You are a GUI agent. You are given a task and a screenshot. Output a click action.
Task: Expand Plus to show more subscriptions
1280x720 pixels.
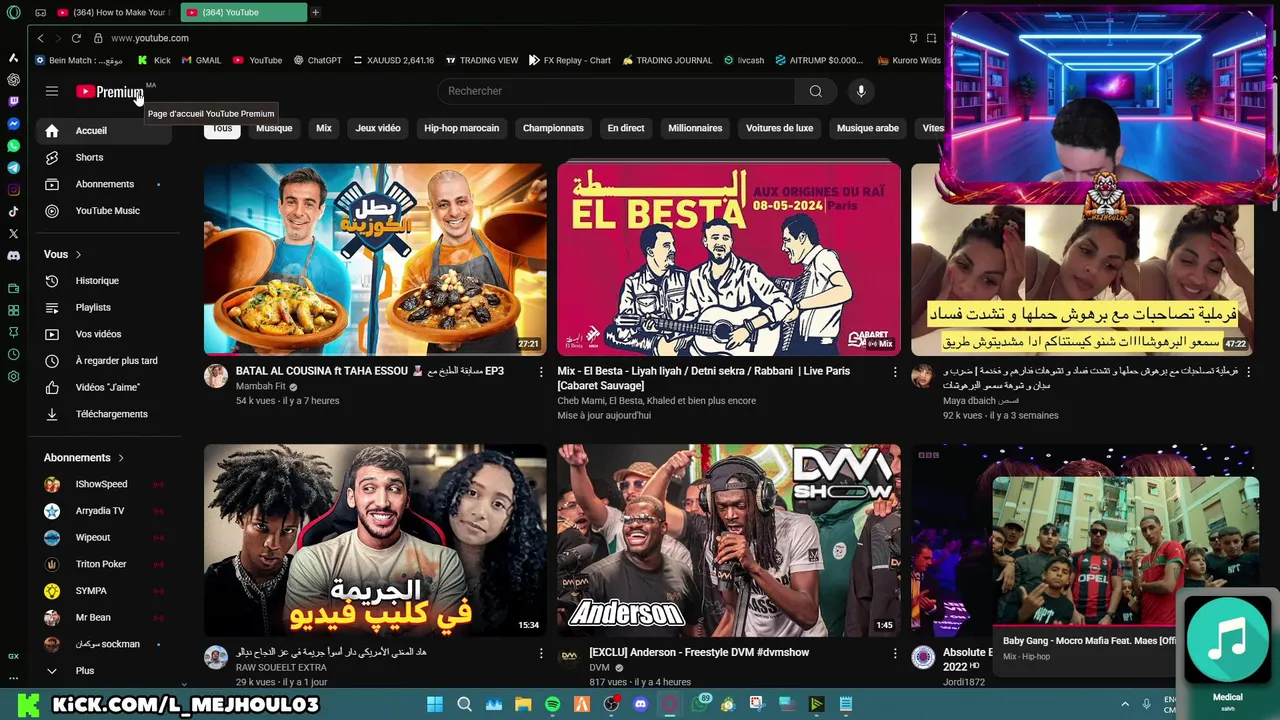pyautogui.click(x=104, y=671)
